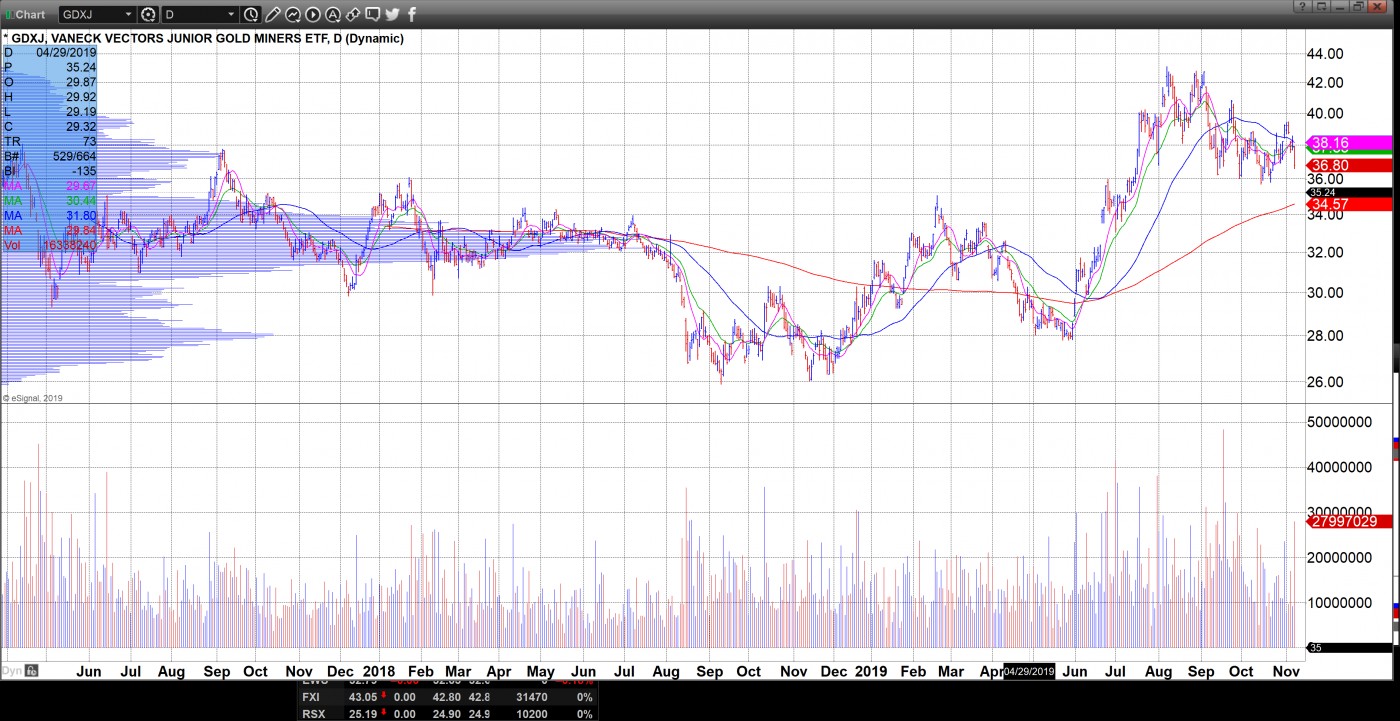Expand the D interval dropdown
Viewport: 1400px width, 721px height.
click(x=231, y=15)
